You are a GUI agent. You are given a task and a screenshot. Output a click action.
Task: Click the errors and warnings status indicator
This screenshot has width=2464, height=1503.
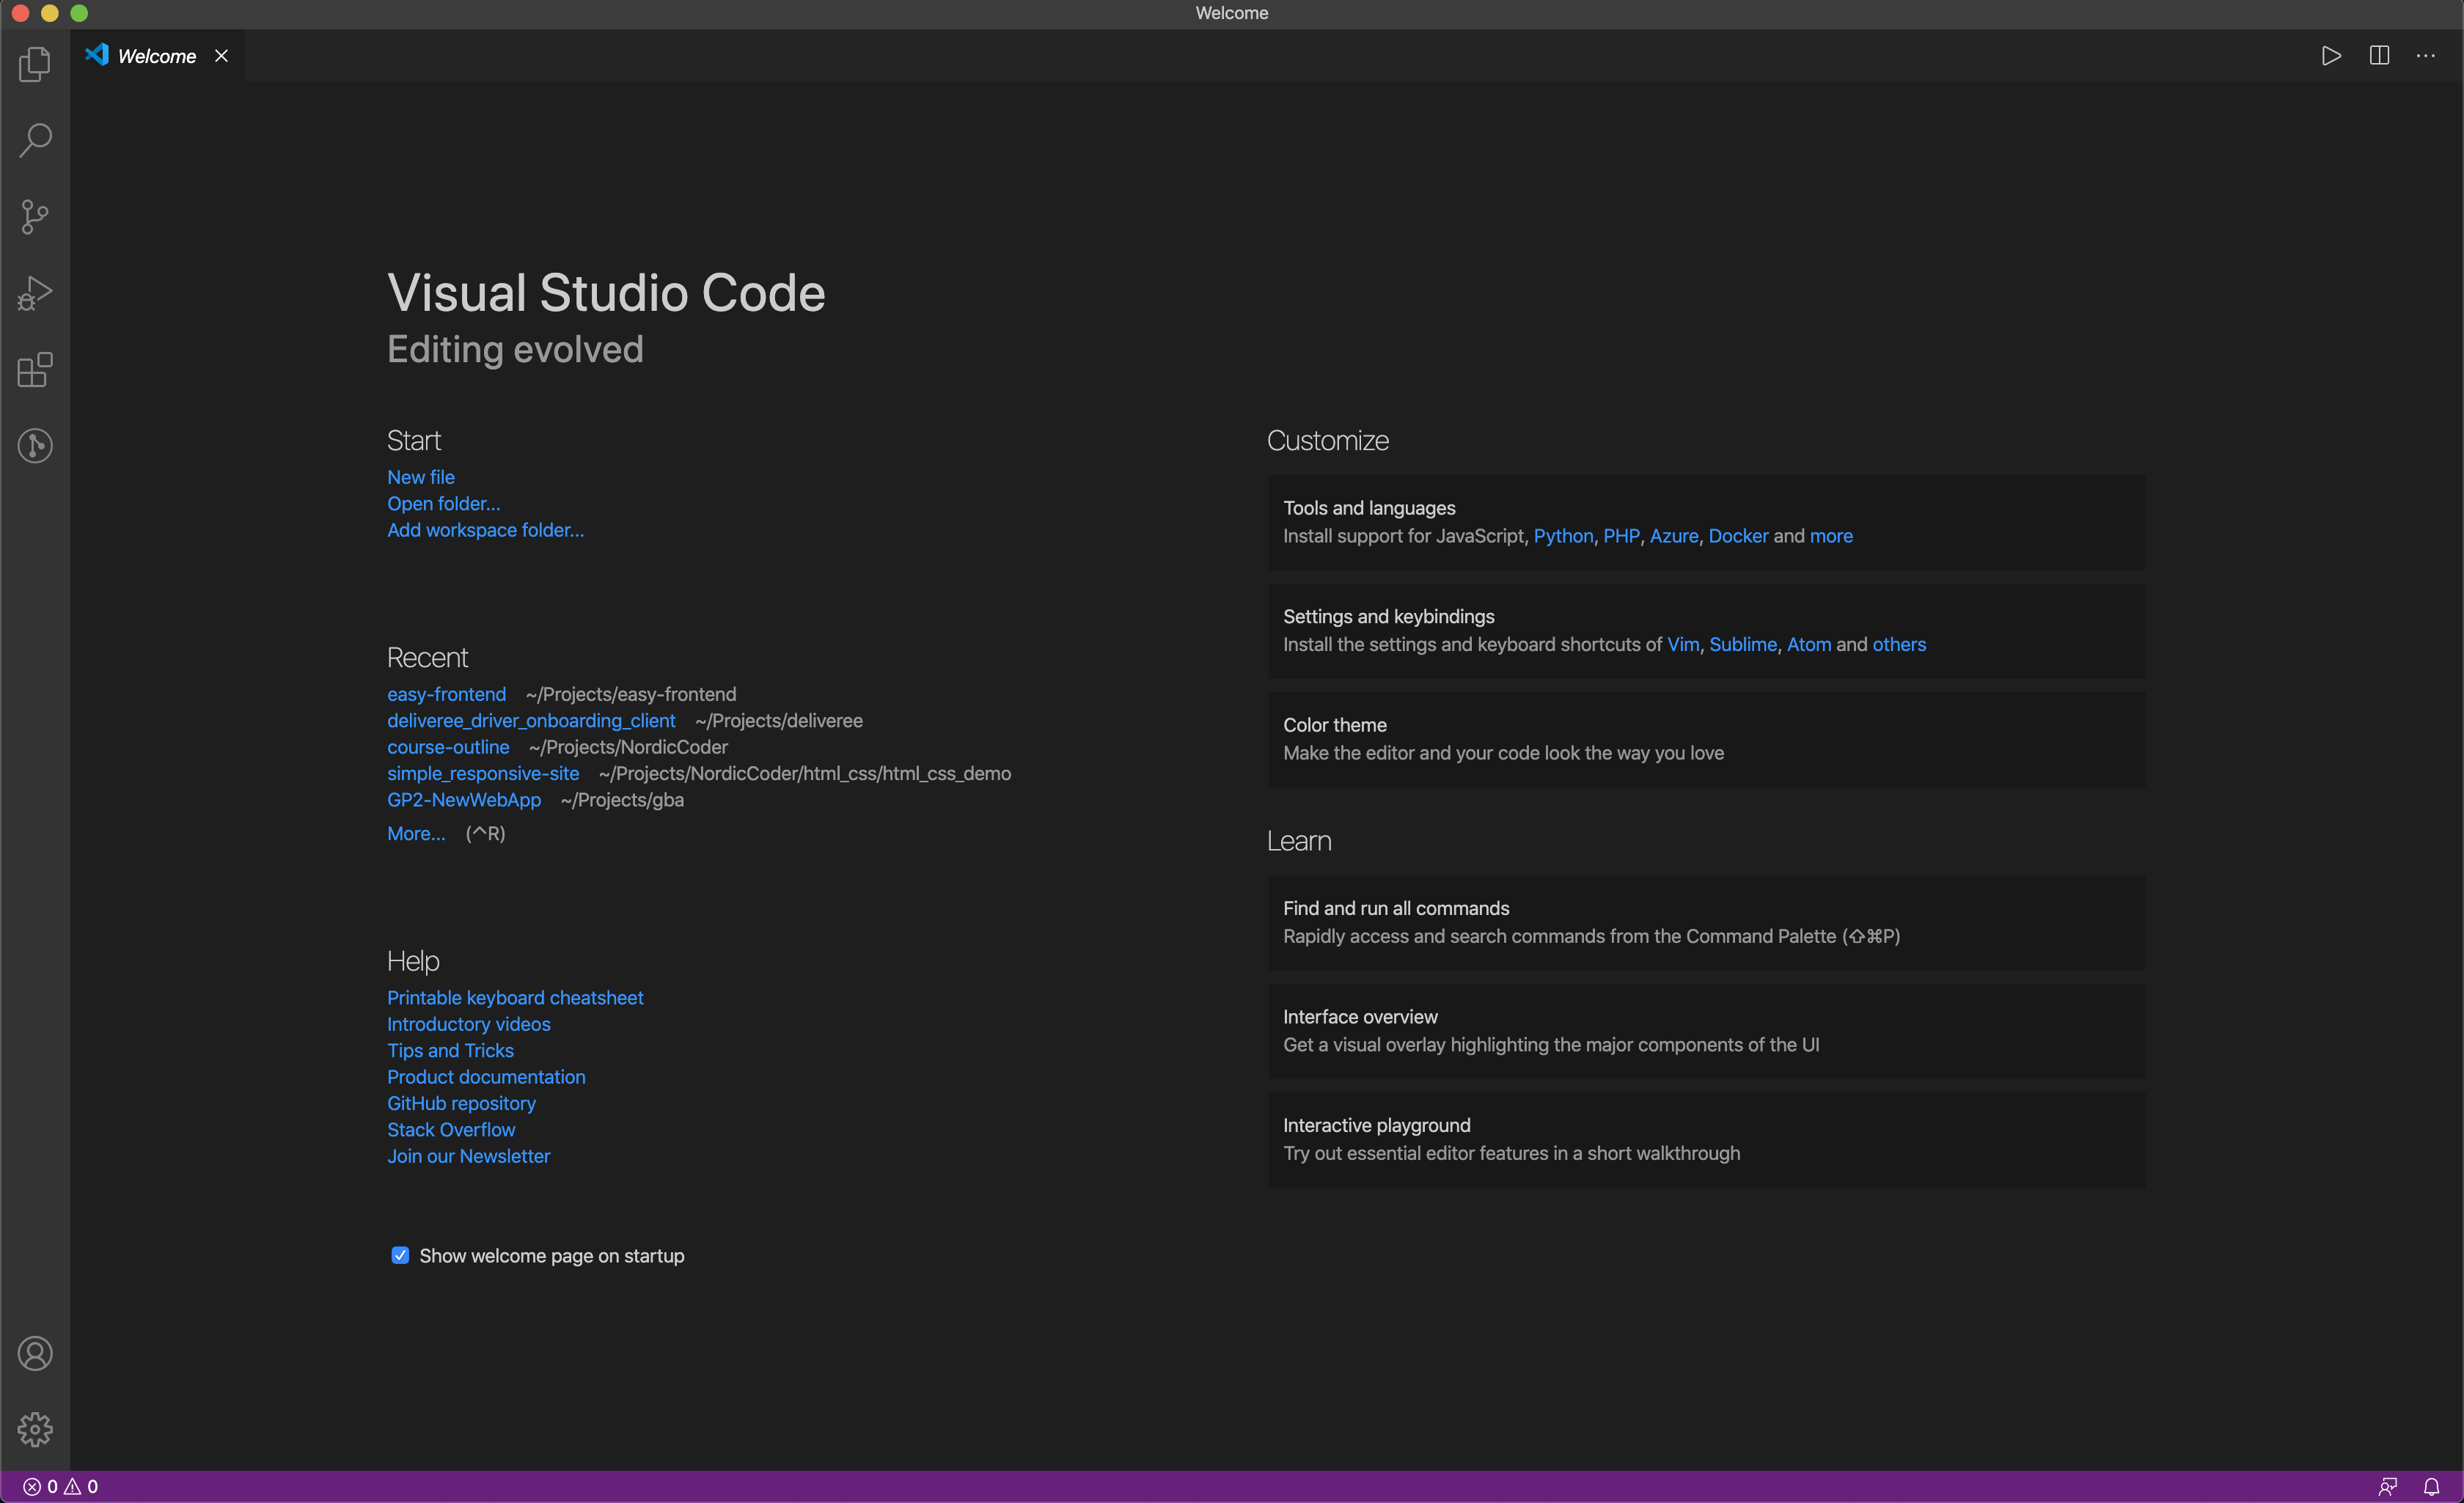pos(60,1486)
